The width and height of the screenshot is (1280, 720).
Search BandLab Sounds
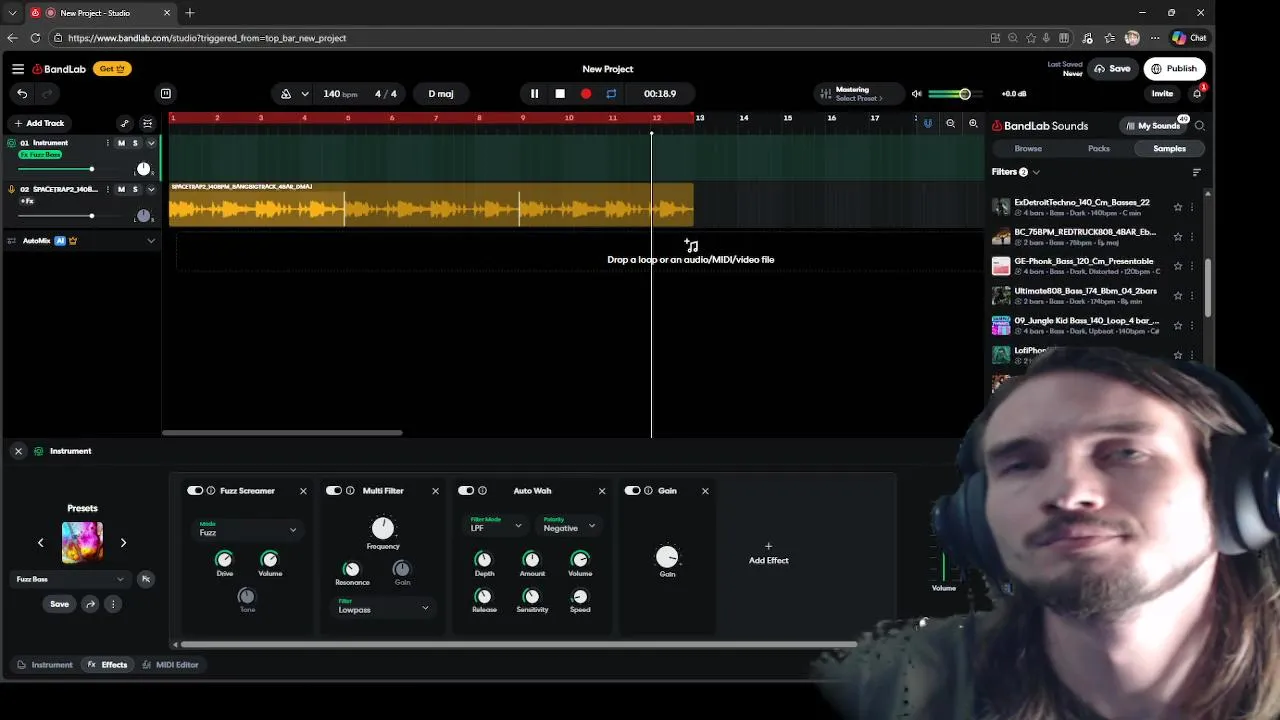1200,126
